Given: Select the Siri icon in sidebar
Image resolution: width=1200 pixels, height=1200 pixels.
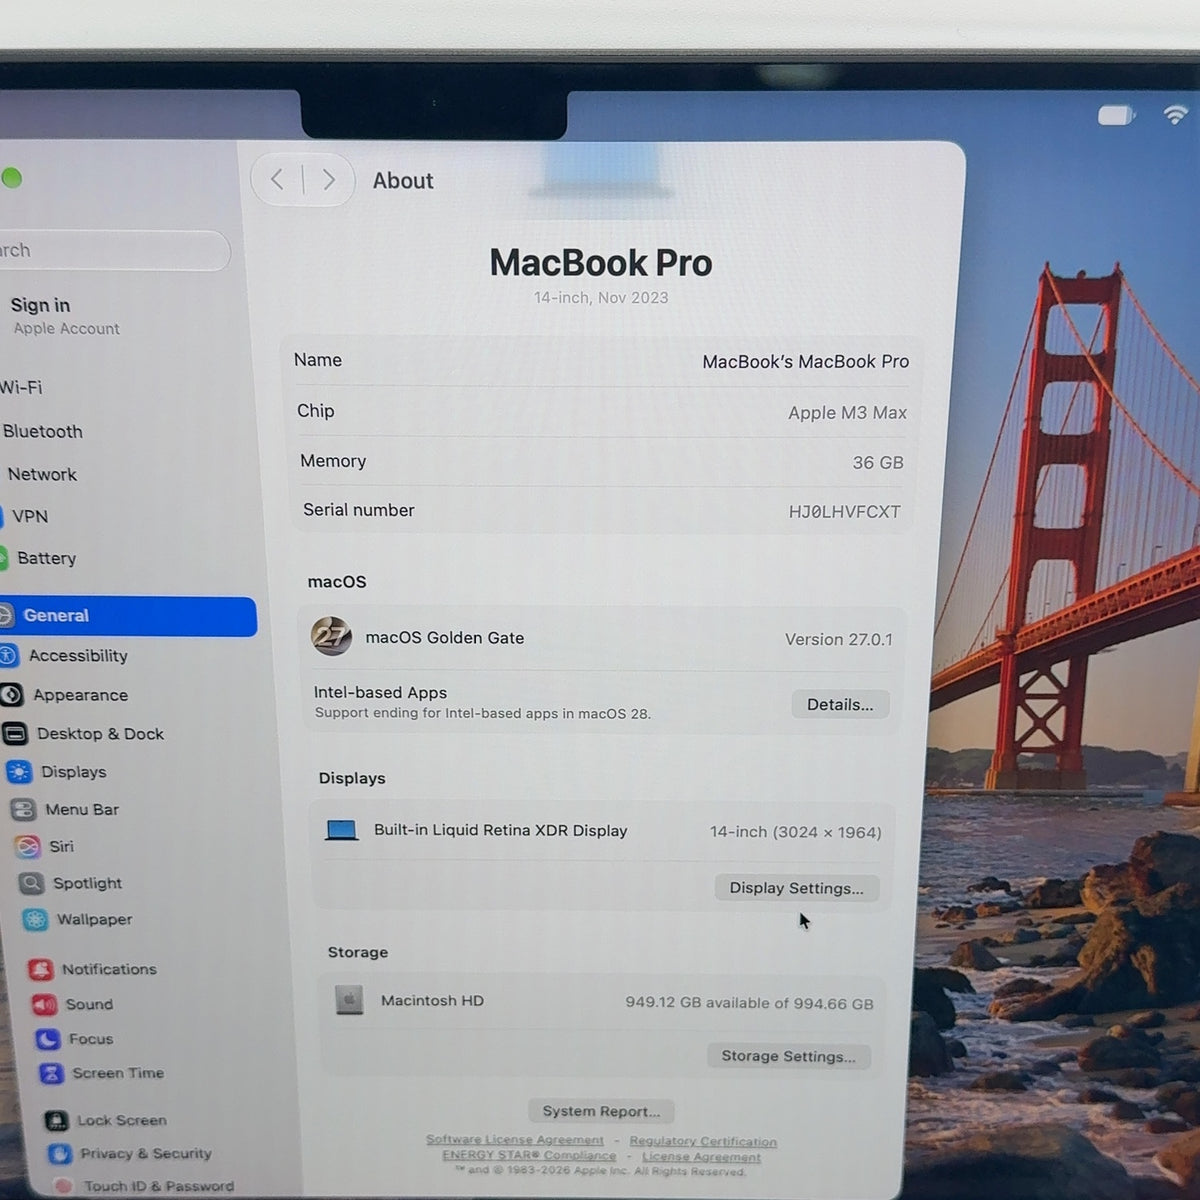Looking at the screenshot, I should coord(28,847).
